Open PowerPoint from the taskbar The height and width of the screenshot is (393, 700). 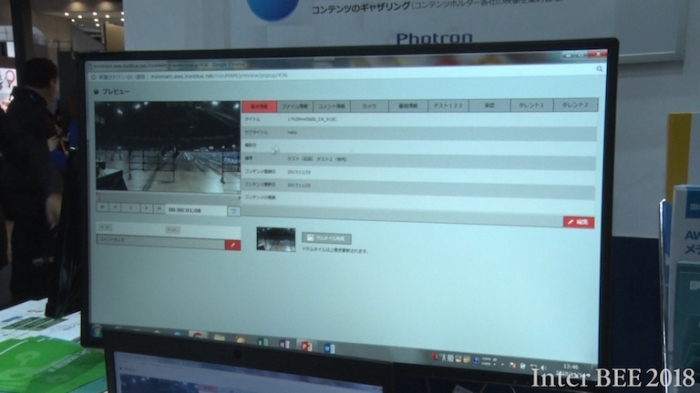tap(306, 346)
